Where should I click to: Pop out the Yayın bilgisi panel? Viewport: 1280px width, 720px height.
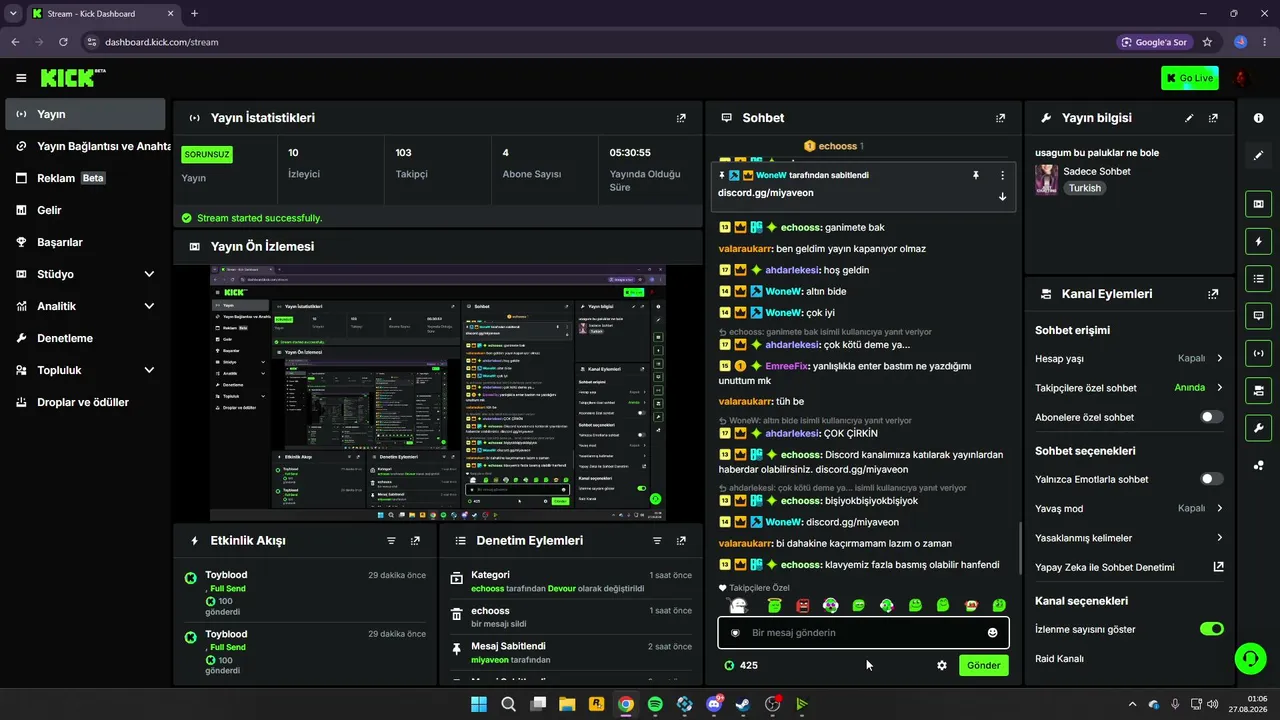pyautogui.click(x=1213, y=118)
